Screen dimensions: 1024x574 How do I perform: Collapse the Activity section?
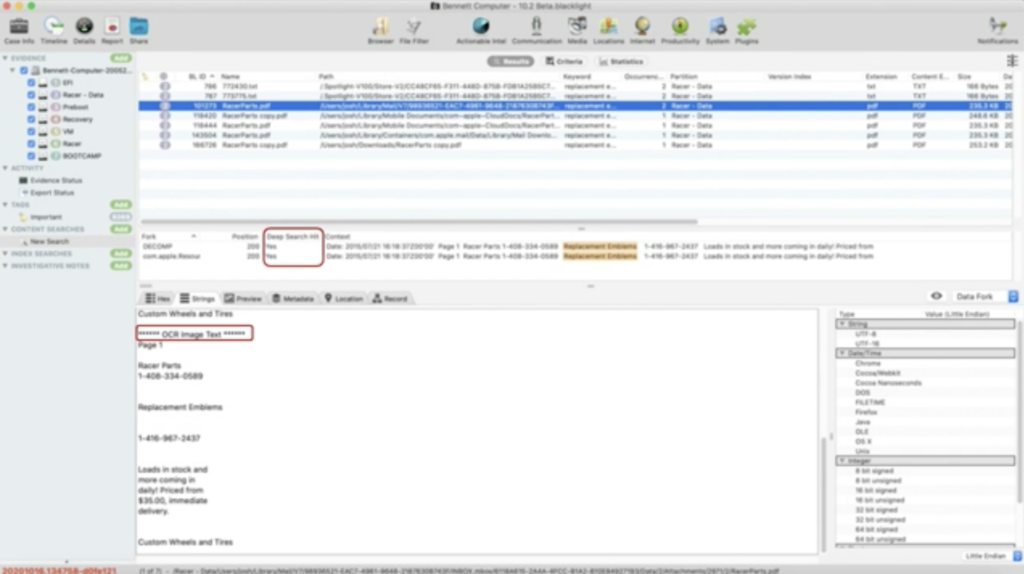[5, 168]
